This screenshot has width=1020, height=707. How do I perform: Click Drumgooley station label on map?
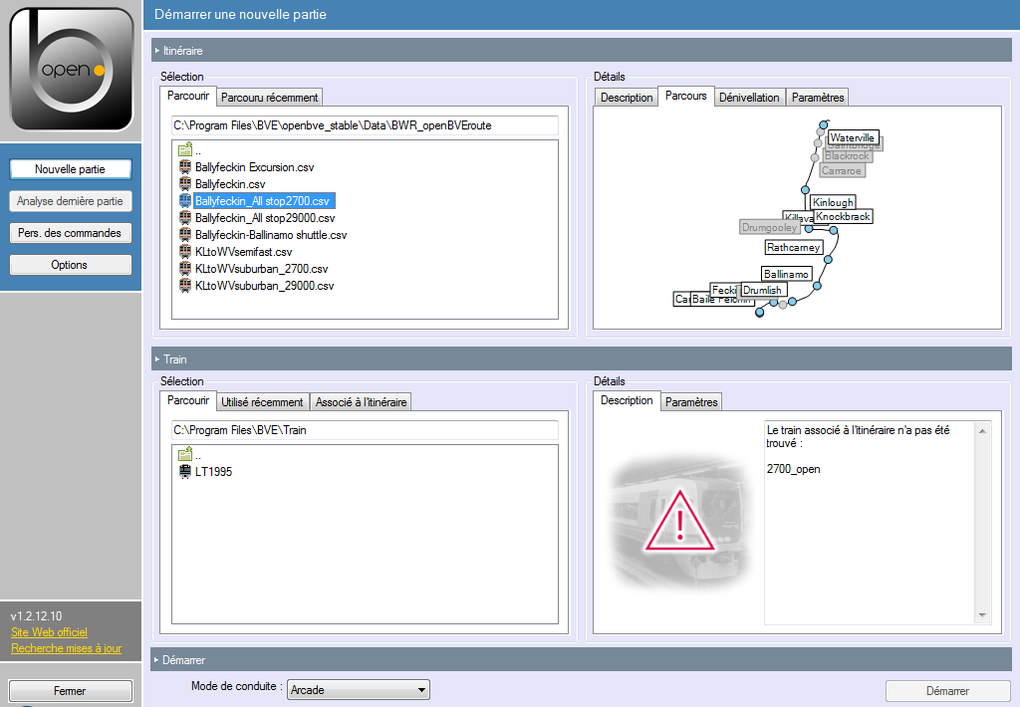click(770, 227)
